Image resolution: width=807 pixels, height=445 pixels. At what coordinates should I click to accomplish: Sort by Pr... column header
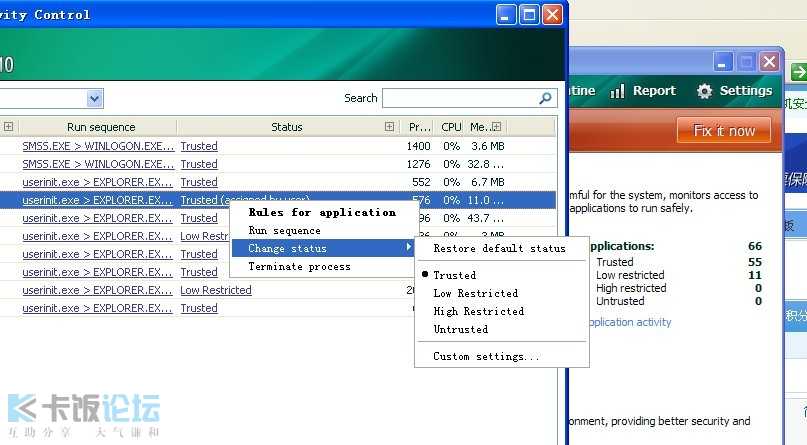(419, 127)
